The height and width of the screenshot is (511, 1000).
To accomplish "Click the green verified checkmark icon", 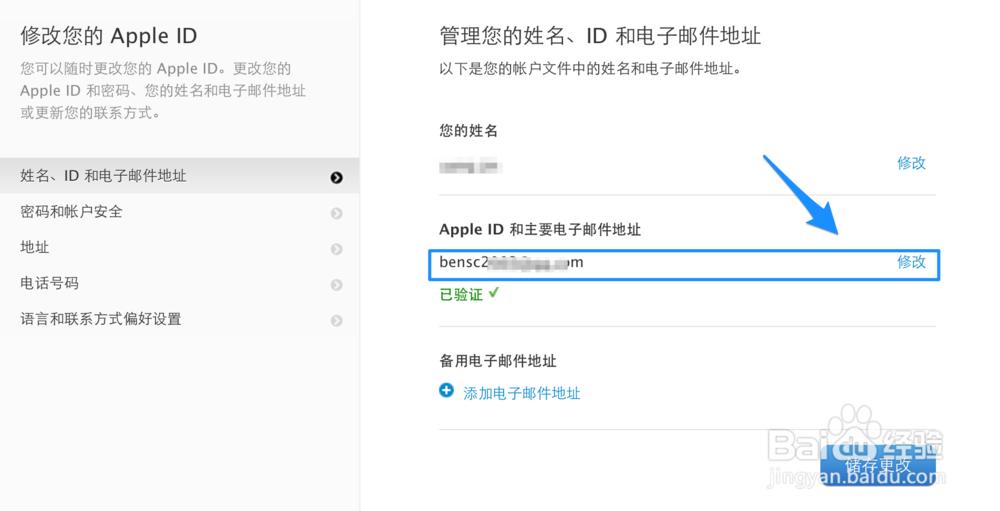I will [x=494, y=294].
